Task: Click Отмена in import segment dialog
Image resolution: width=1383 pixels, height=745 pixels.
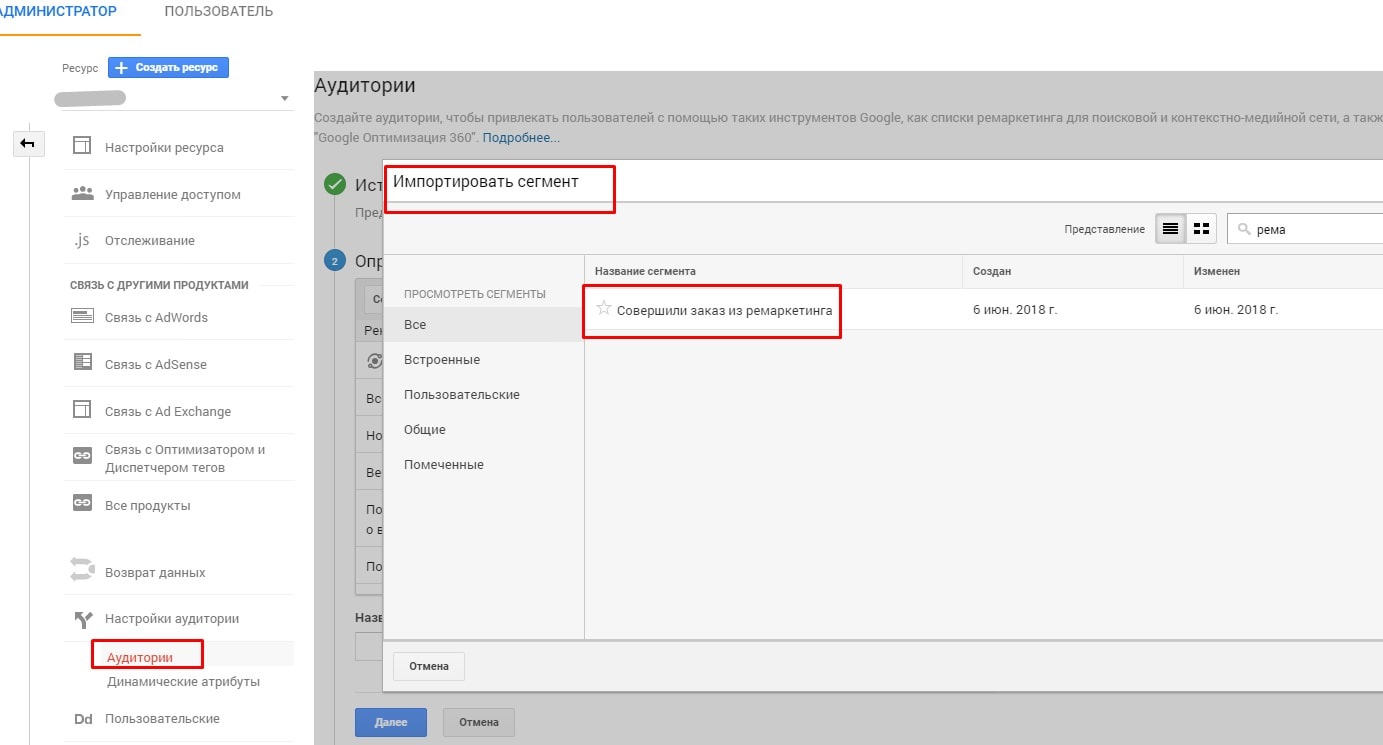Action: (x=429, y=666)
